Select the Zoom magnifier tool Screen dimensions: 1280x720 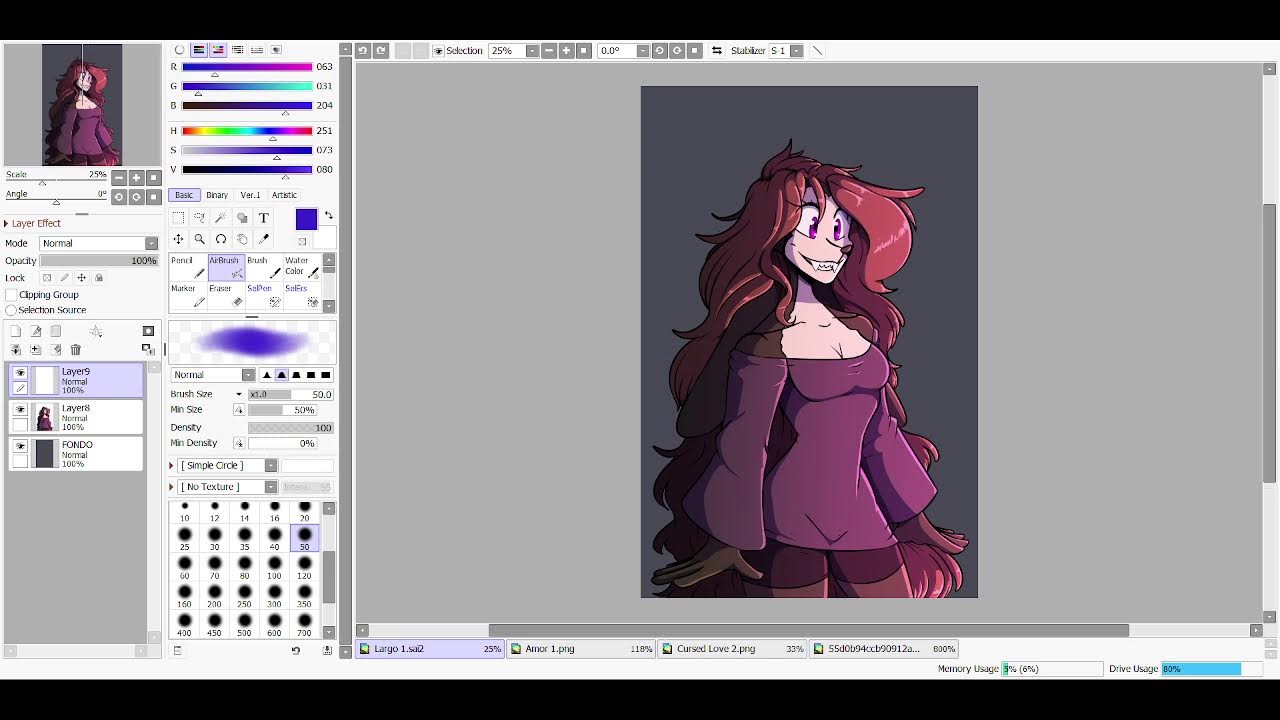(x=200, y=239)
